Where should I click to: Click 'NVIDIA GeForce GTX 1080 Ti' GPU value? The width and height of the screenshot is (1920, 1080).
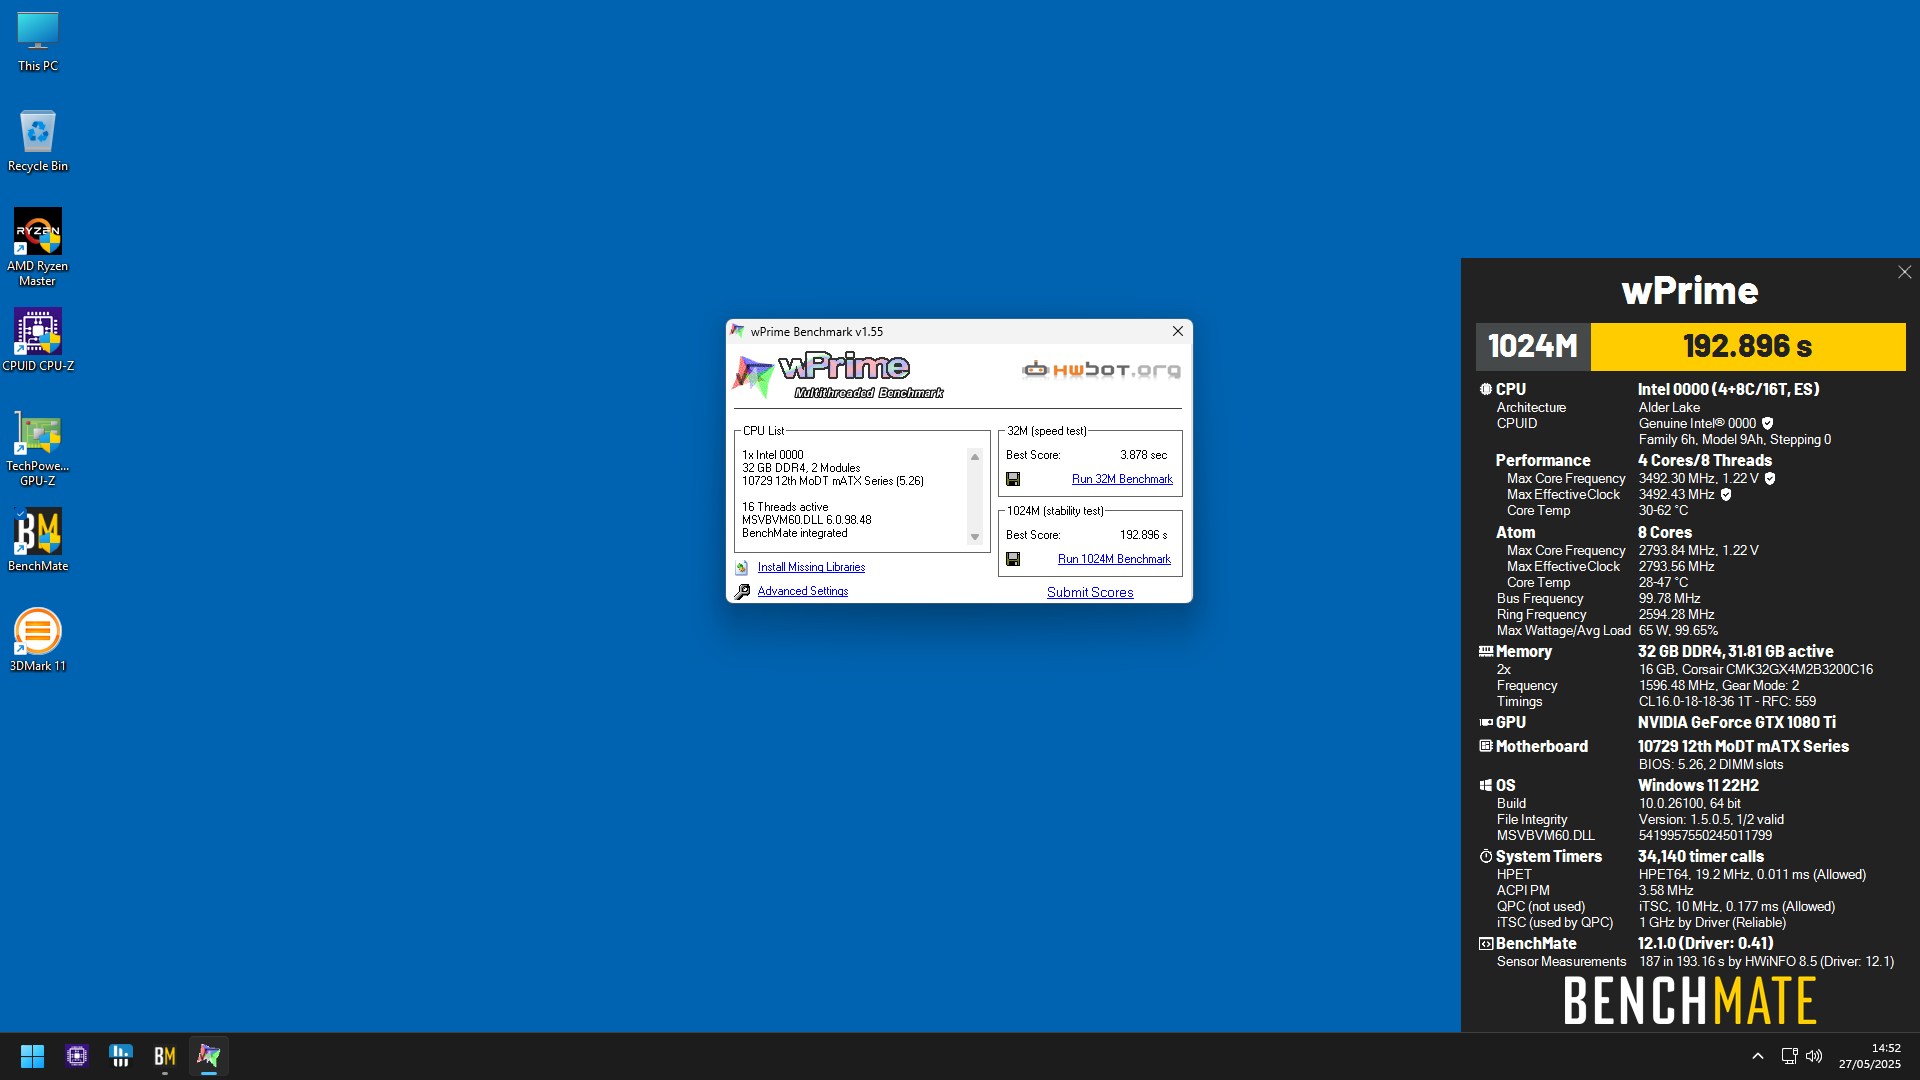click(1736, 722)
